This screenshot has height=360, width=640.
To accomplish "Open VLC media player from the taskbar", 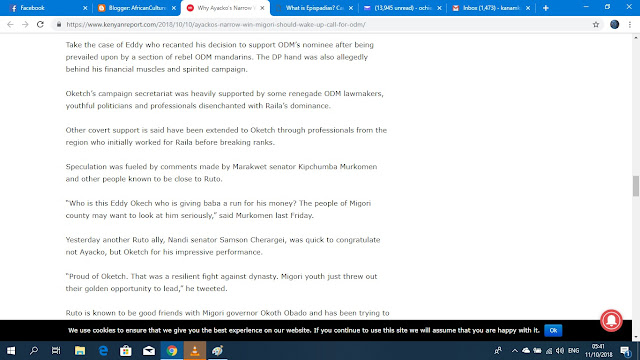I will 195,351.
